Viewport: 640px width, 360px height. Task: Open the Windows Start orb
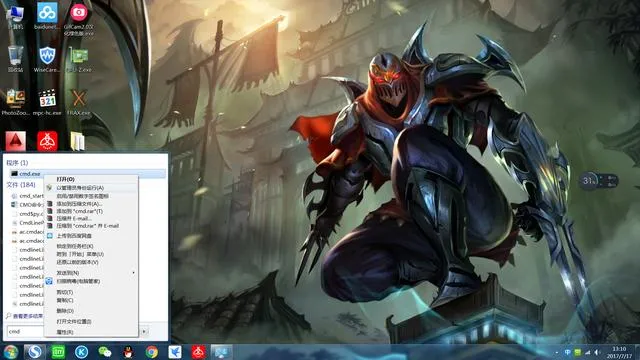click(11, 351)
